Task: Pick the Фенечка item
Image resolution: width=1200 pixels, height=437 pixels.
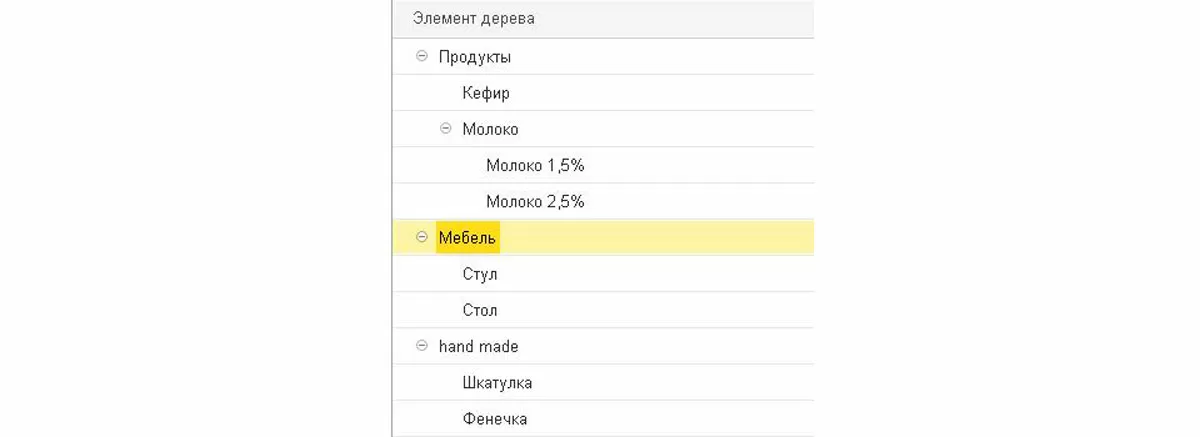Action: 495,419
